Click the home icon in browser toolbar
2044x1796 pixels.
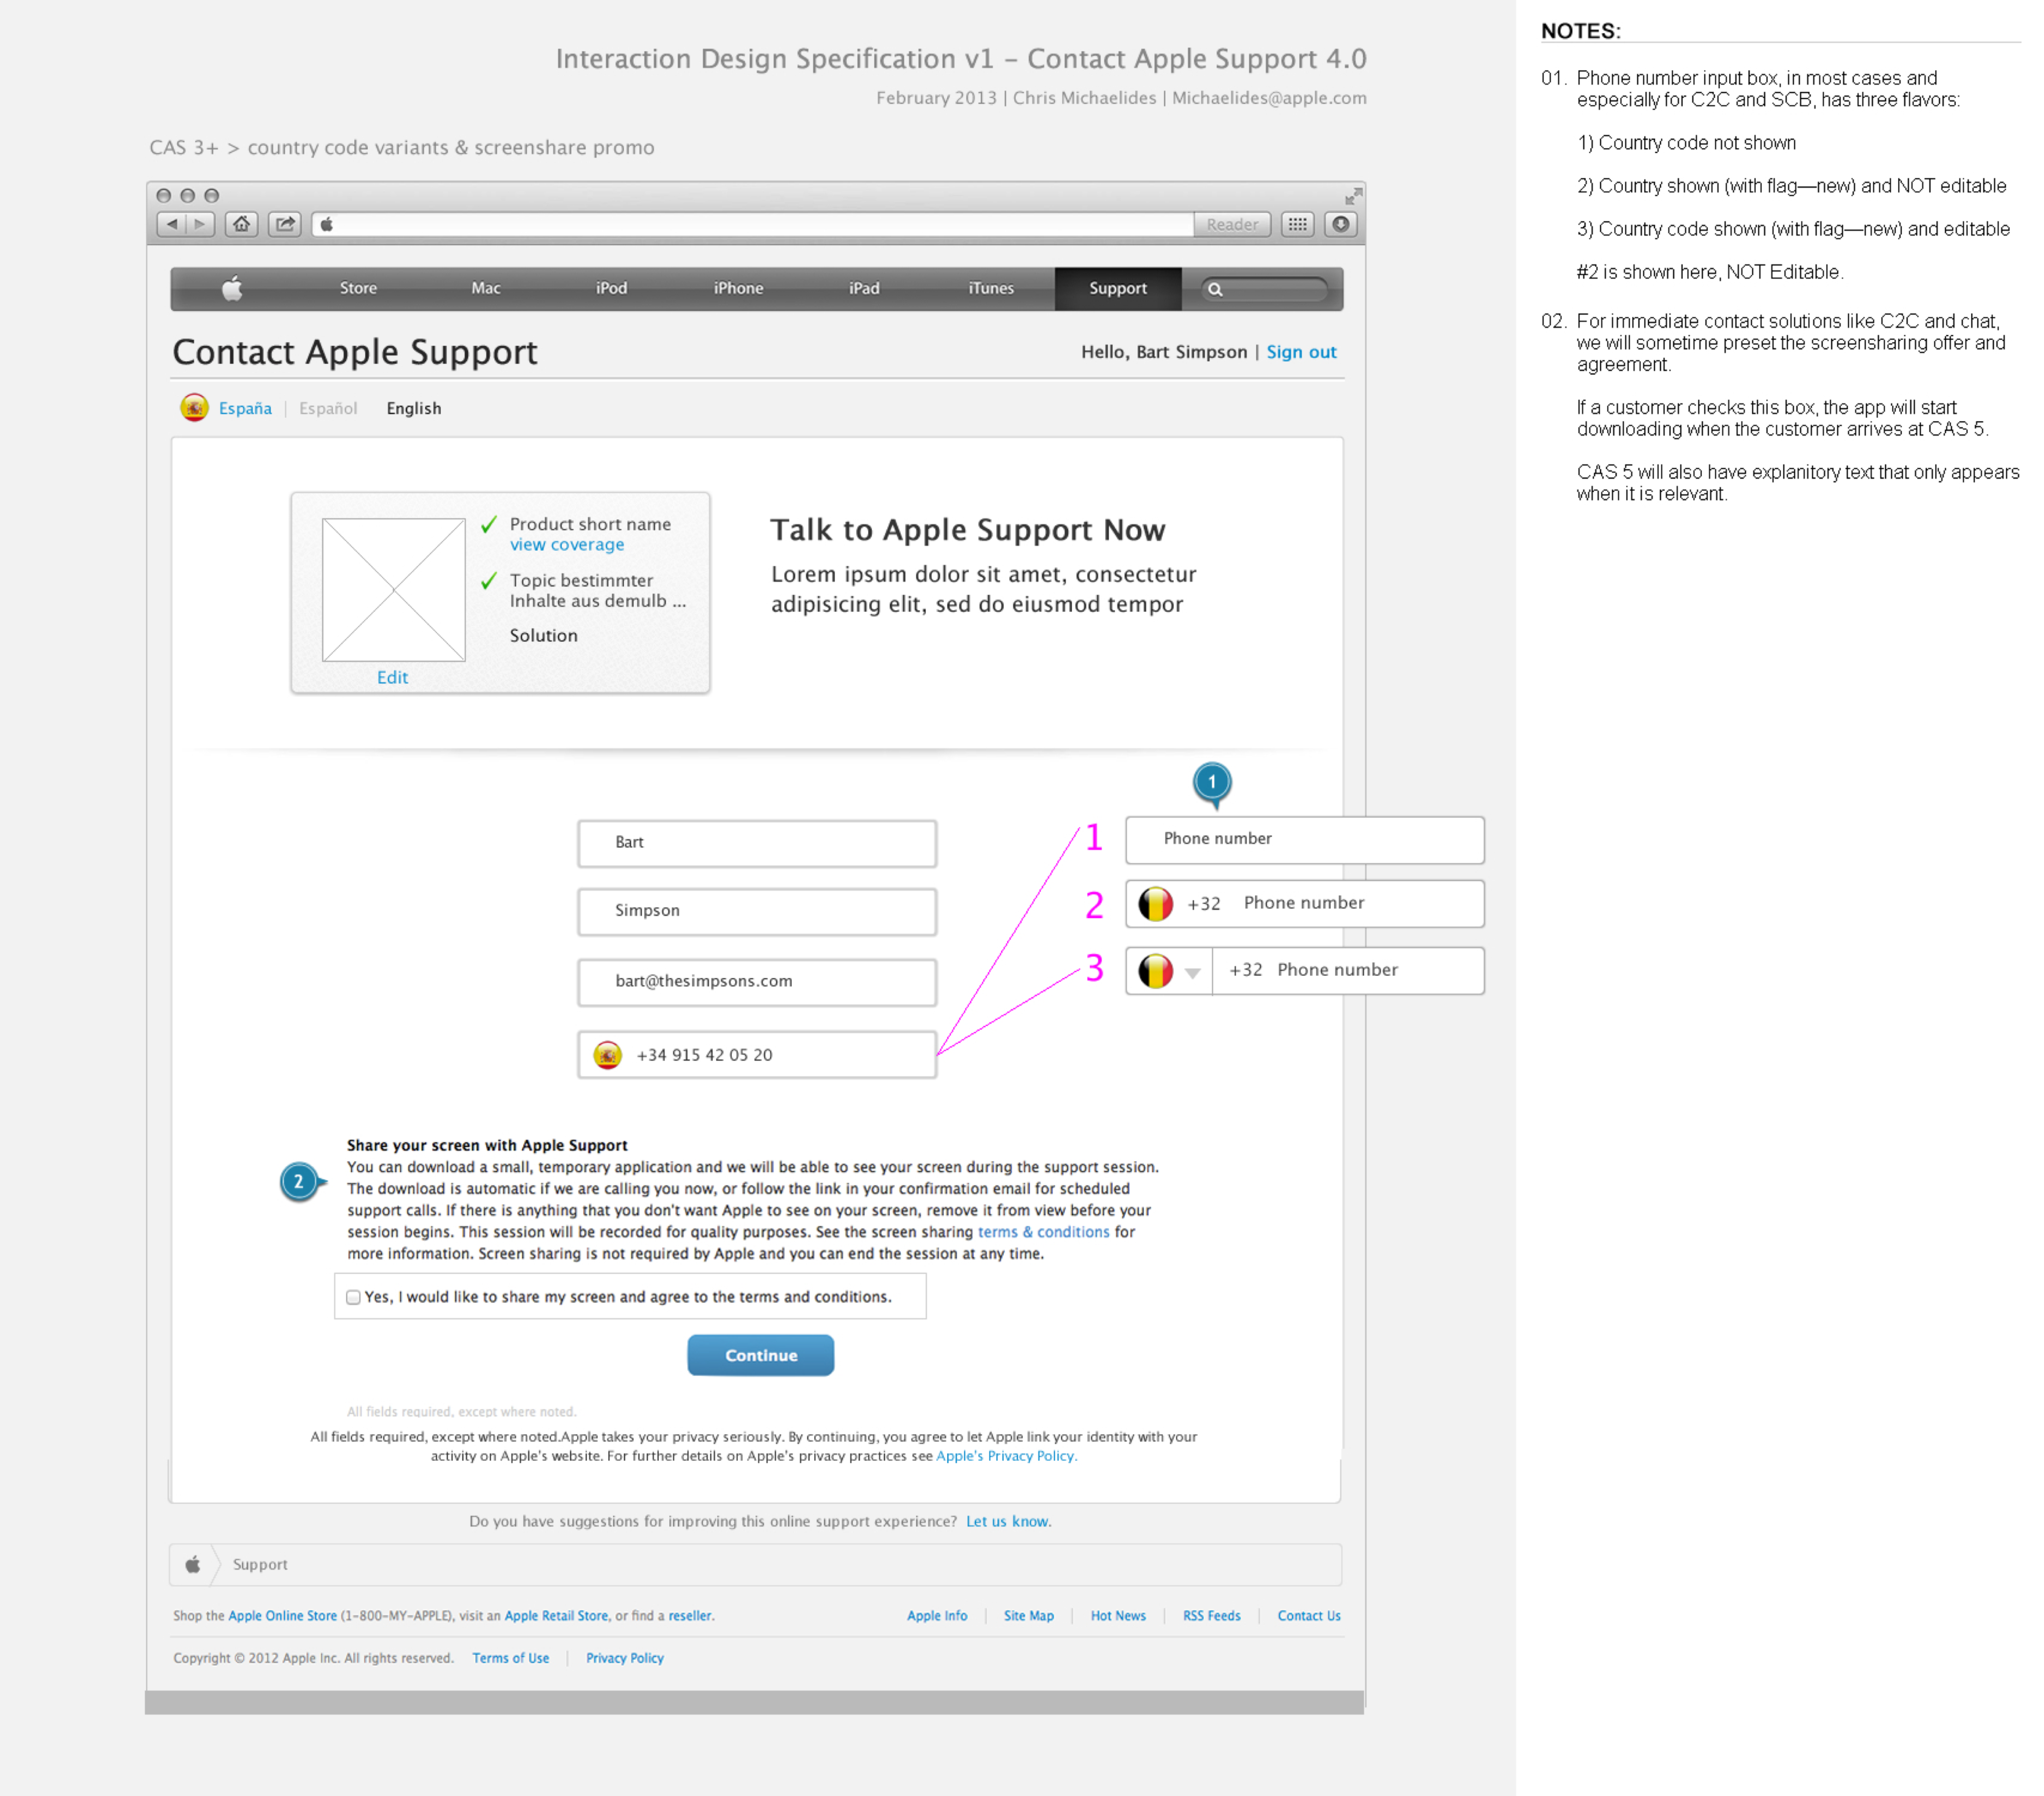[241, 224]
